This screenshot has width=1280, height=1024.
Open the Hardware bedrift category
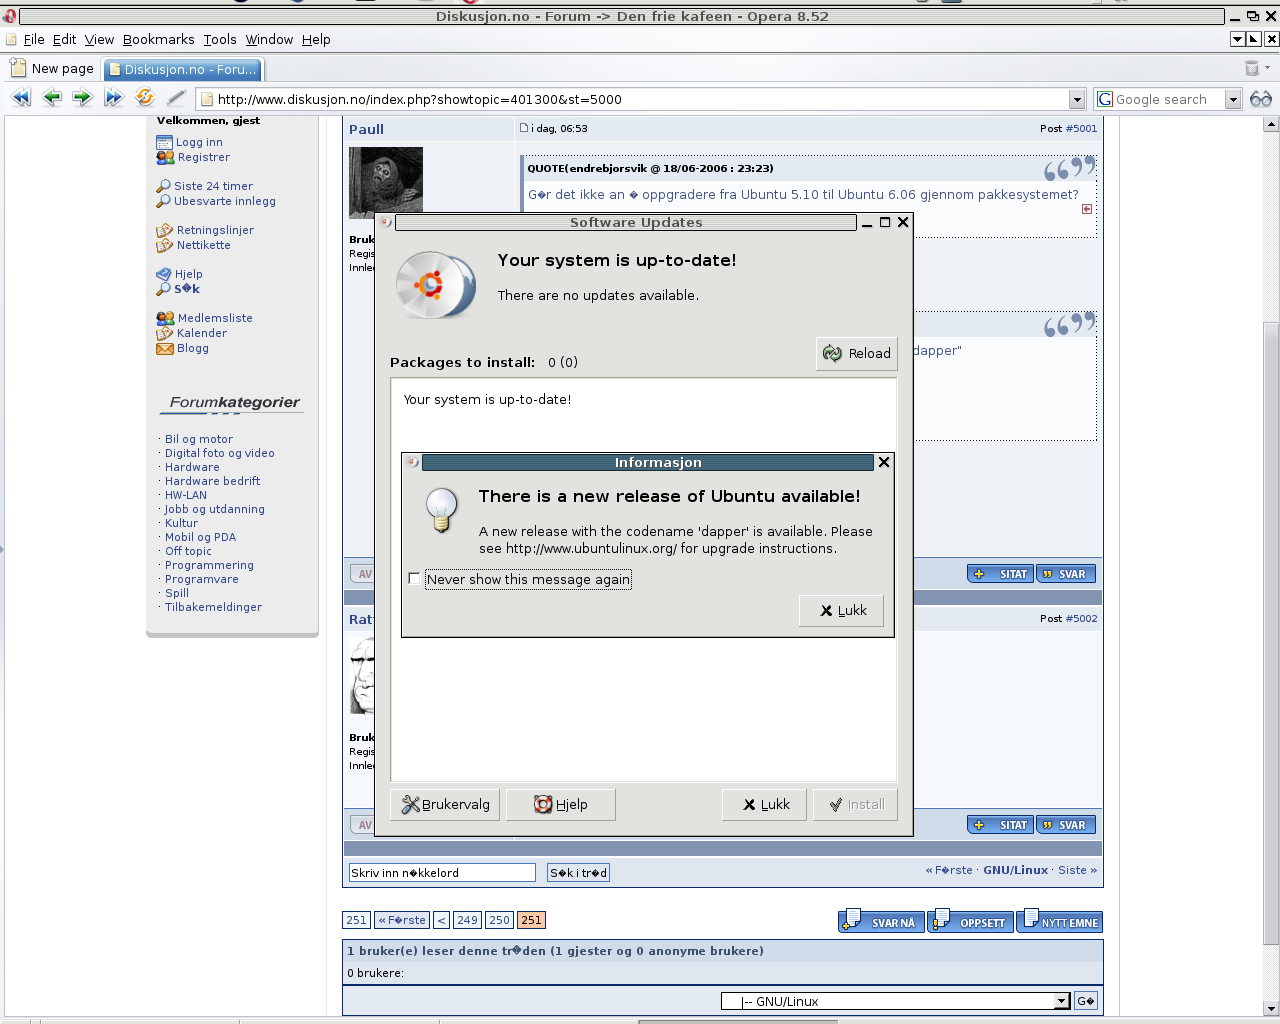pos(212,481)
